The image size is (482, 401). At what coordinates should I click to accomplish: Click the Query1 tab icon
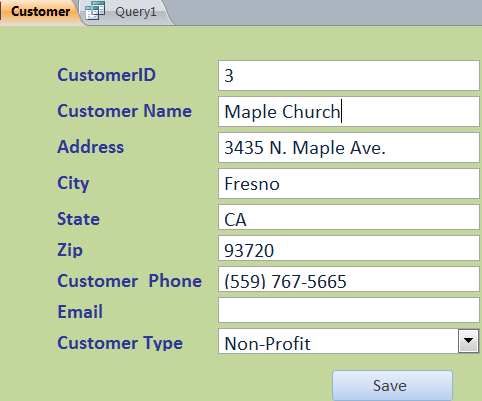95,11
